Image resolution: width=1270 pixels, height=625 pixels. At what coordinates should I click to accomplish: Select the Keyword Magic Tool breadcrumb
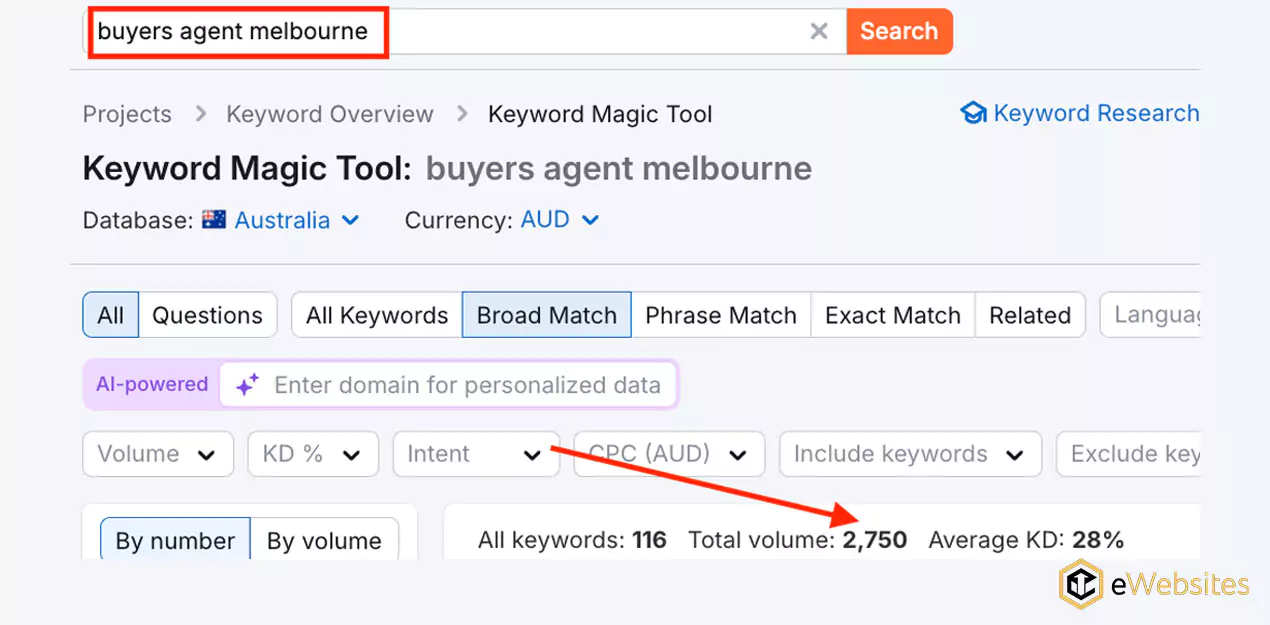pyautogui.click(x=600, y=114)
